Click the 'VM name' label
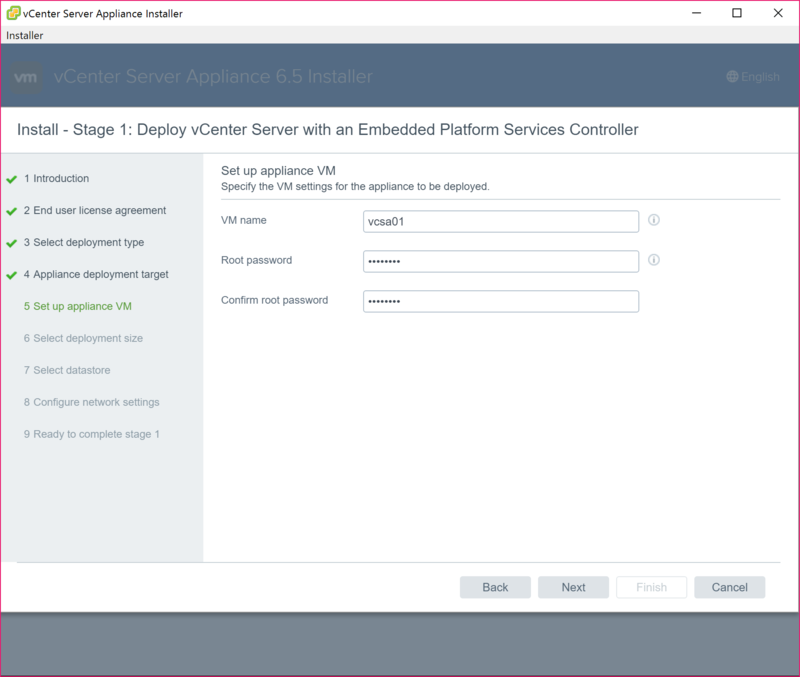 (244, 220)
